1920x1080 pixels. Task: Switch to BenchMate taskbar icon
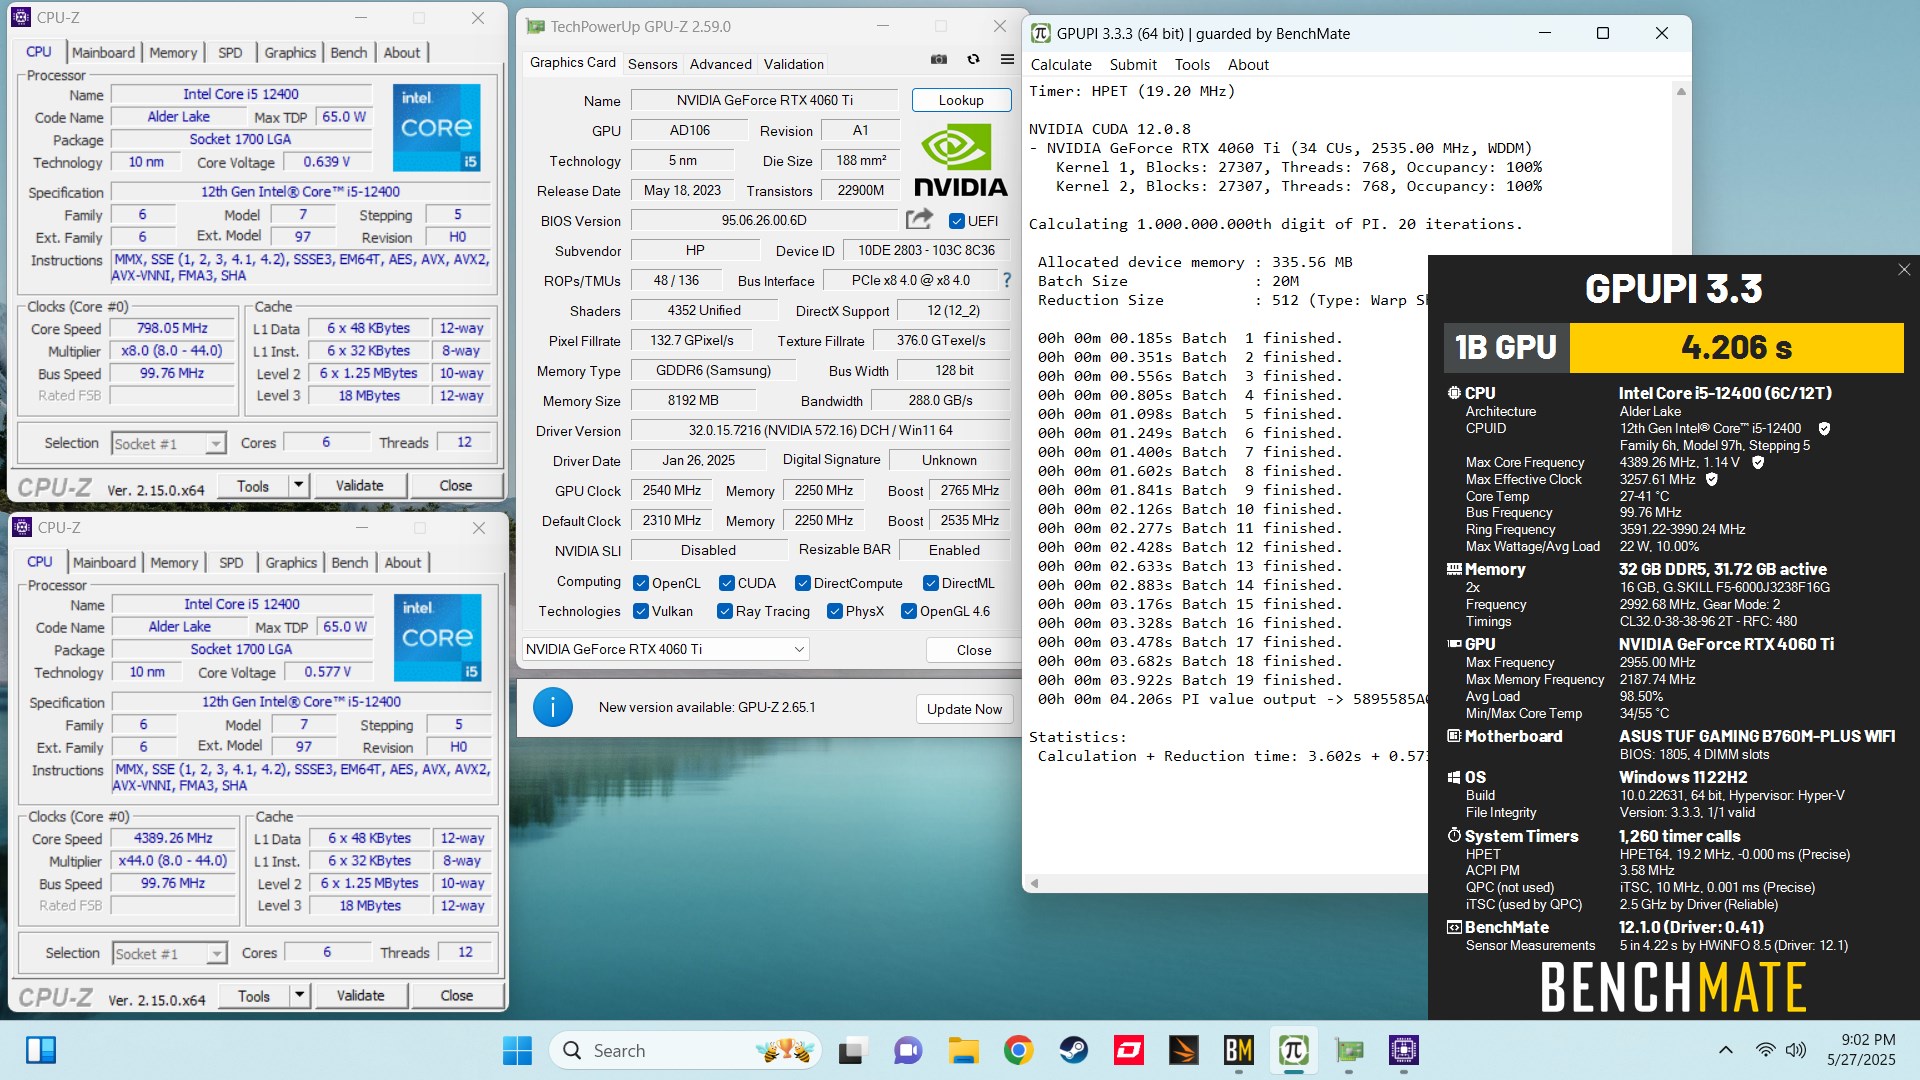coord(1238,1050)
